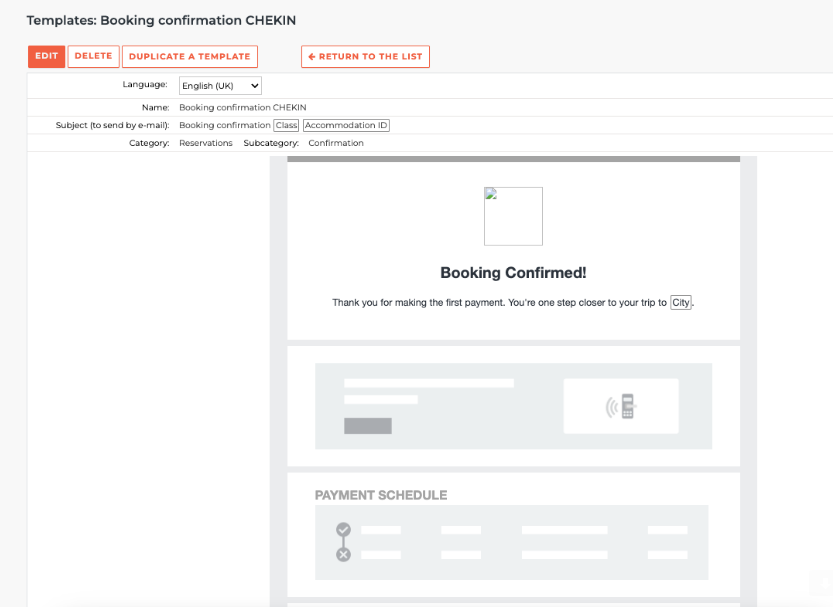Image resolution: width=833 pixels, height=607 pixels.
Task: Click the Confirmation subcategory value
Action: click(336, 143)
